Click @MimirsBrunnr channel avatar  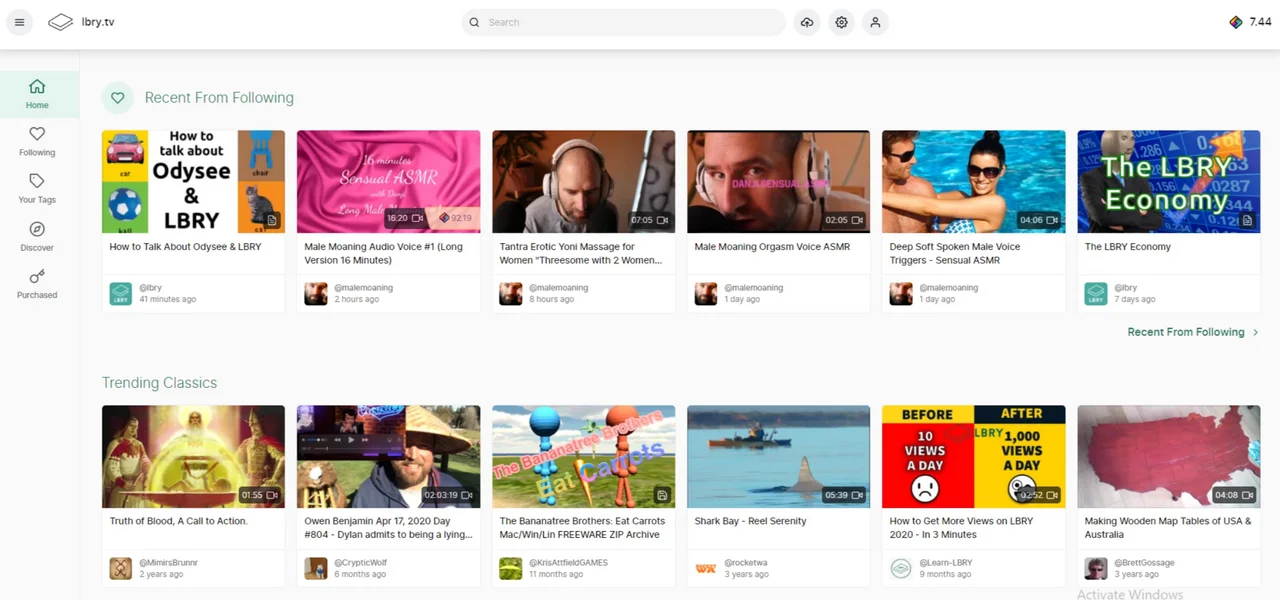tap(120, 568)
